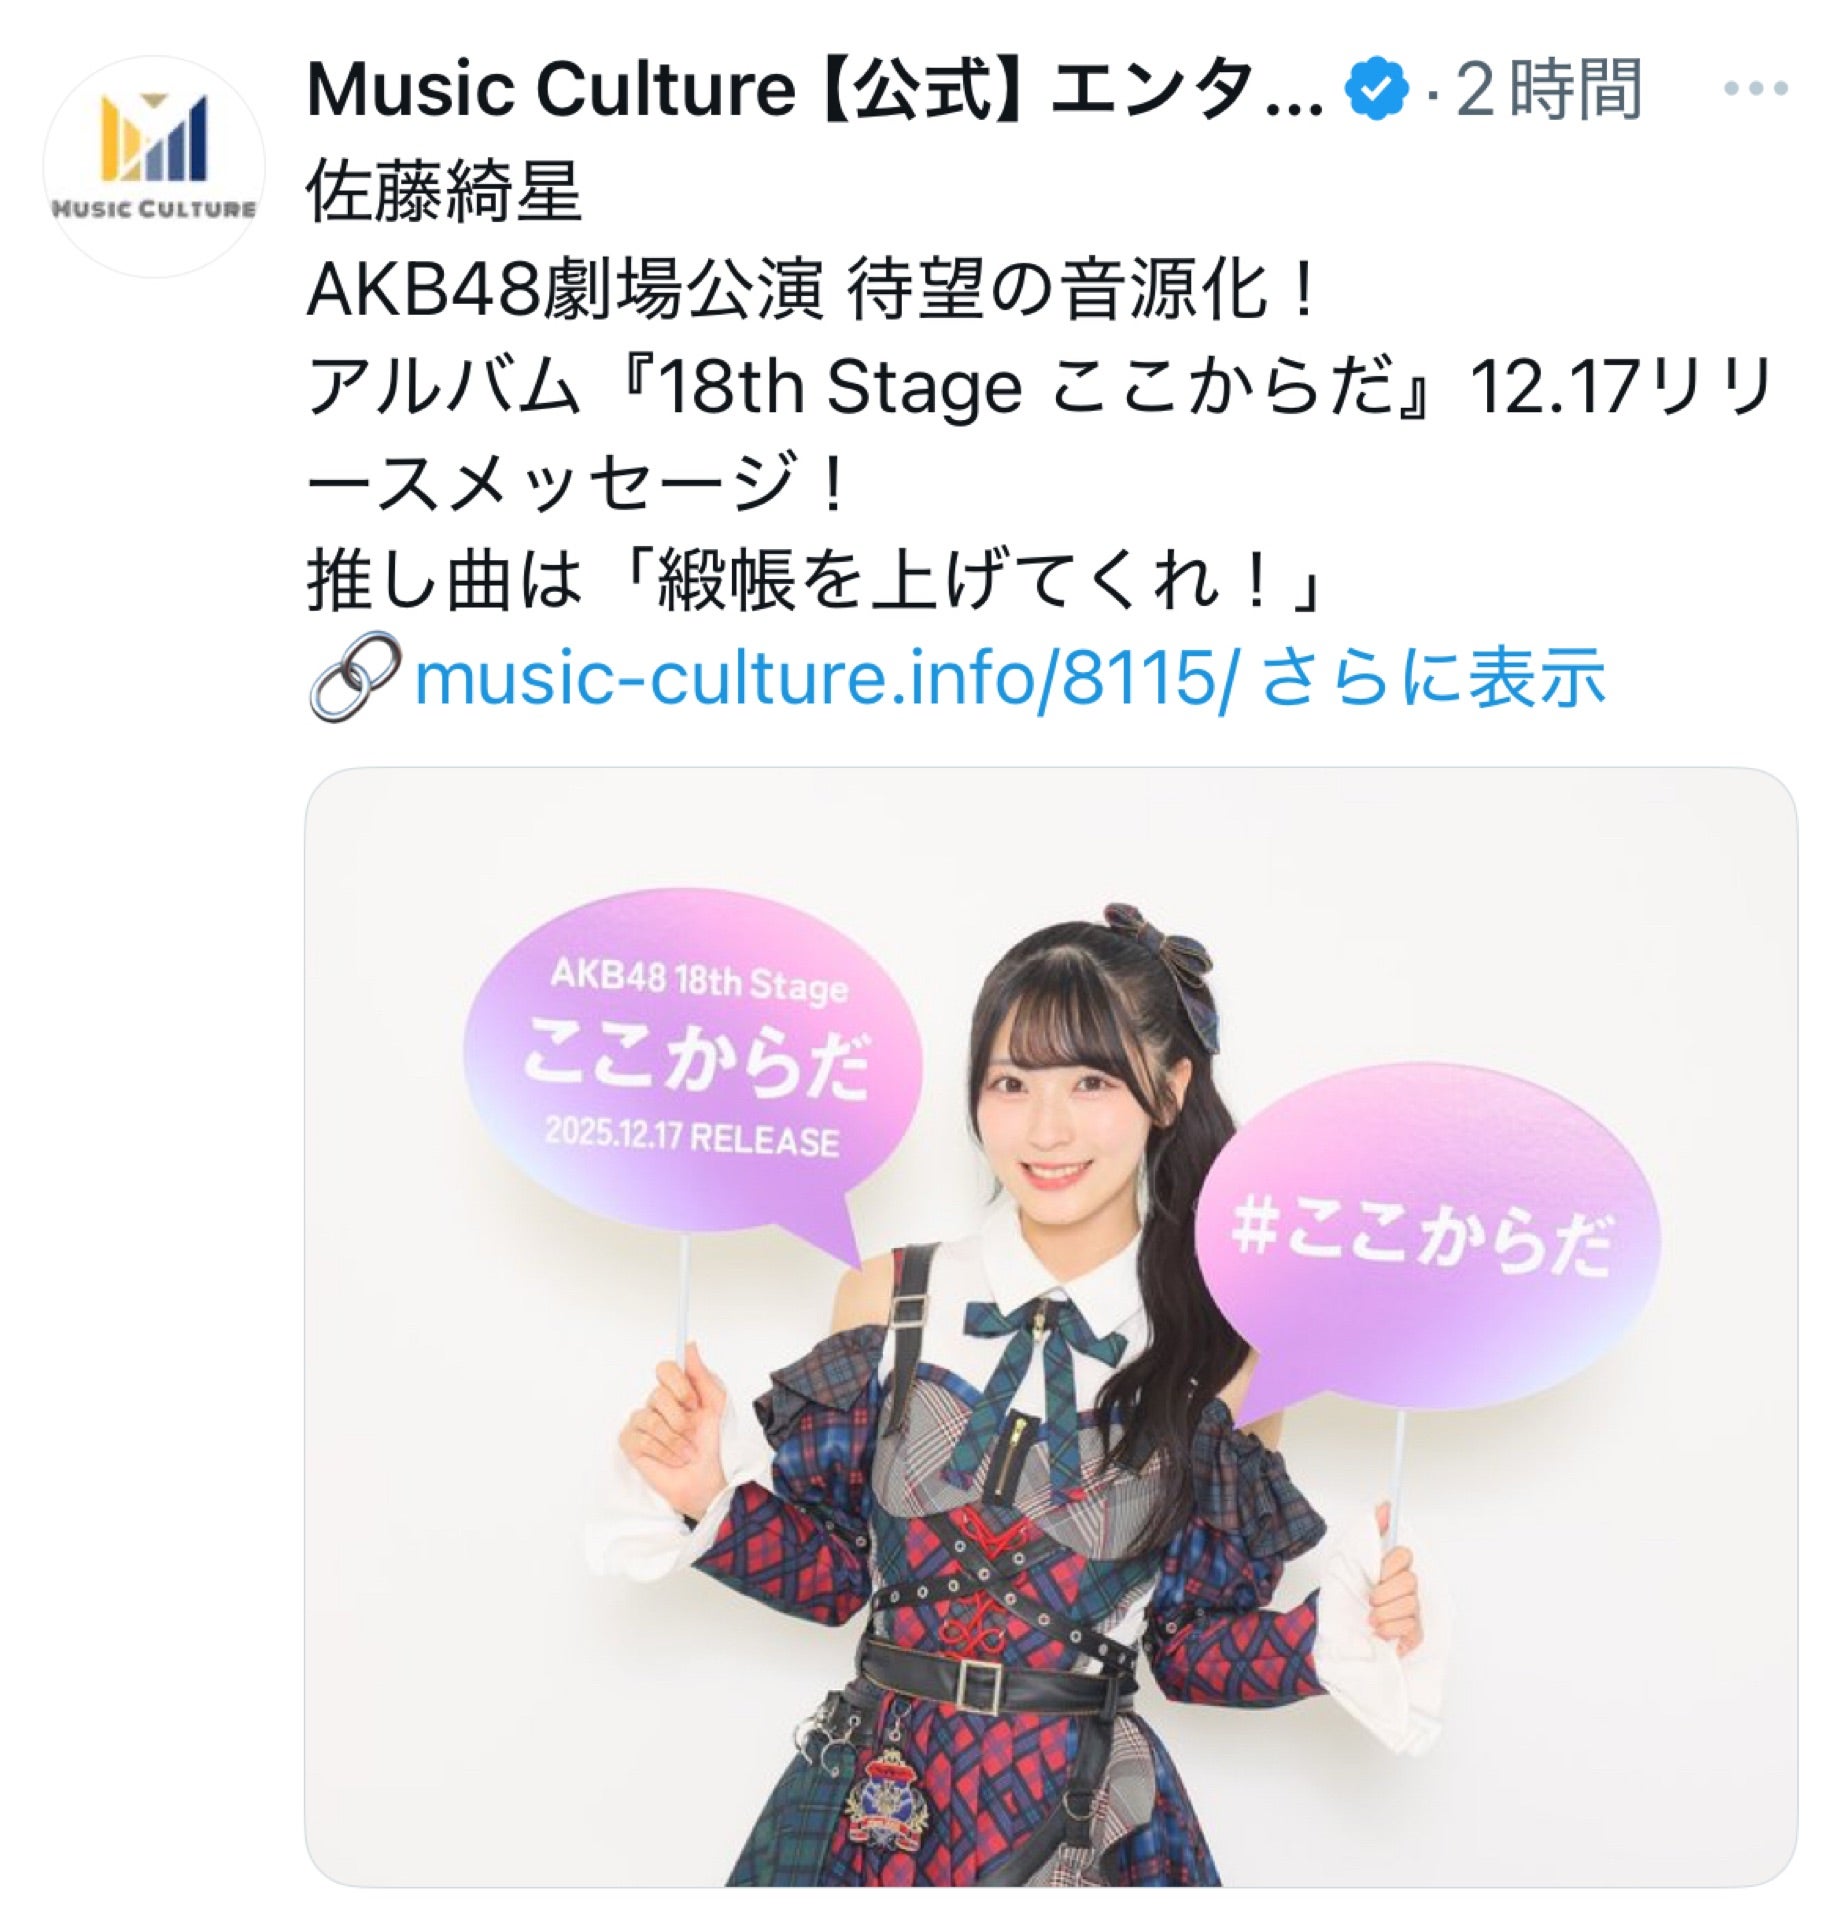Open the Music Culture profile avatar
Viewport: 1842px width, 1920px height.
coord(154,166)
